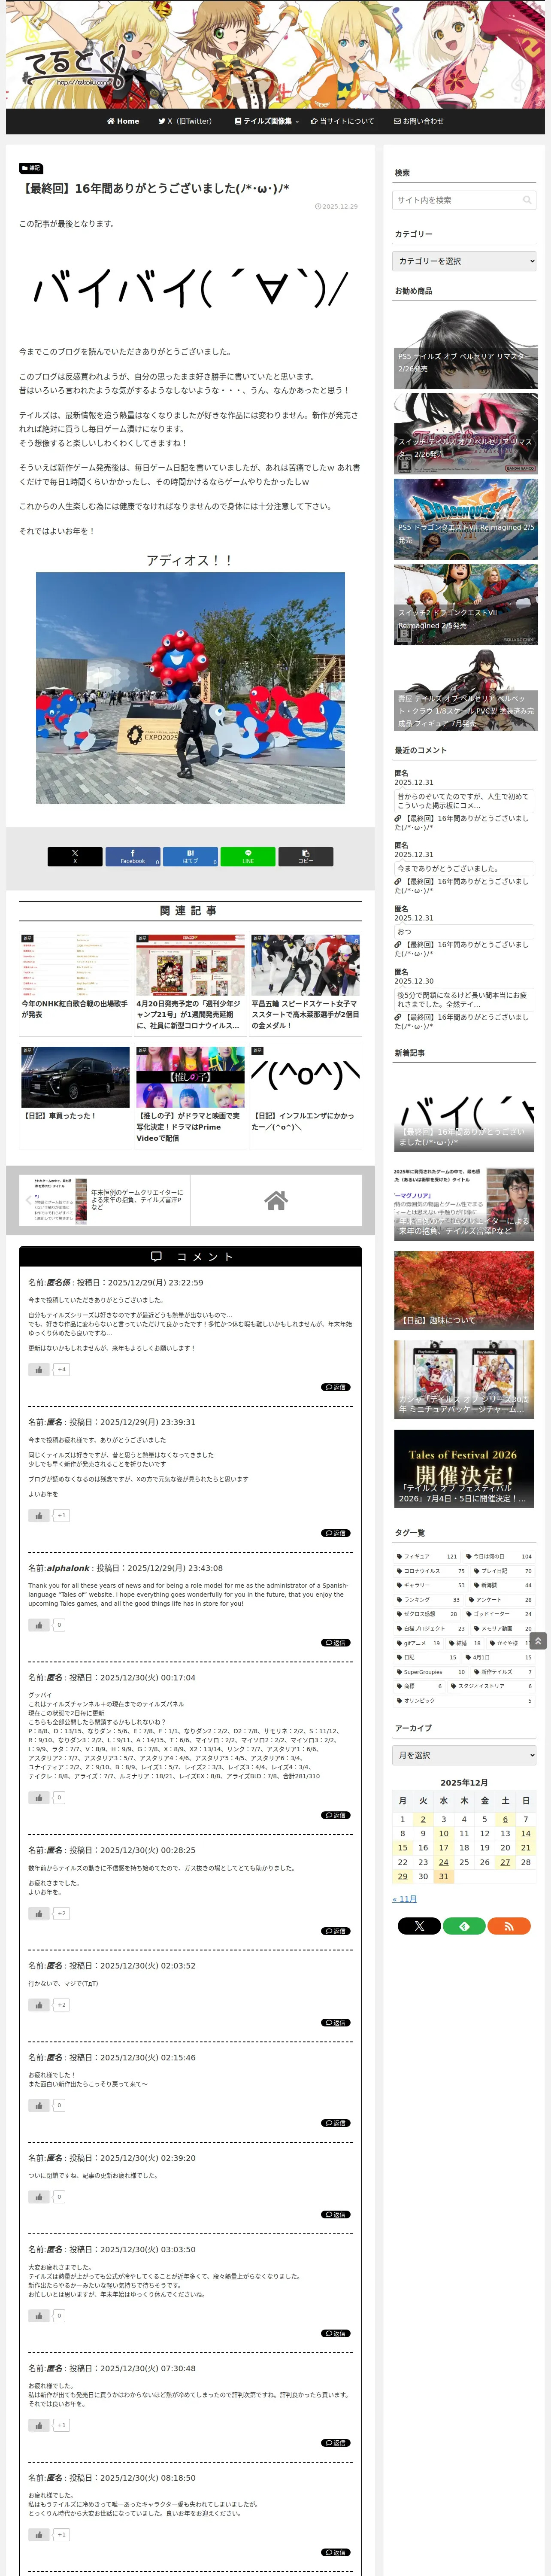
Task: Like the comment posted at 00:28:25
Action: pos(39,1913)
